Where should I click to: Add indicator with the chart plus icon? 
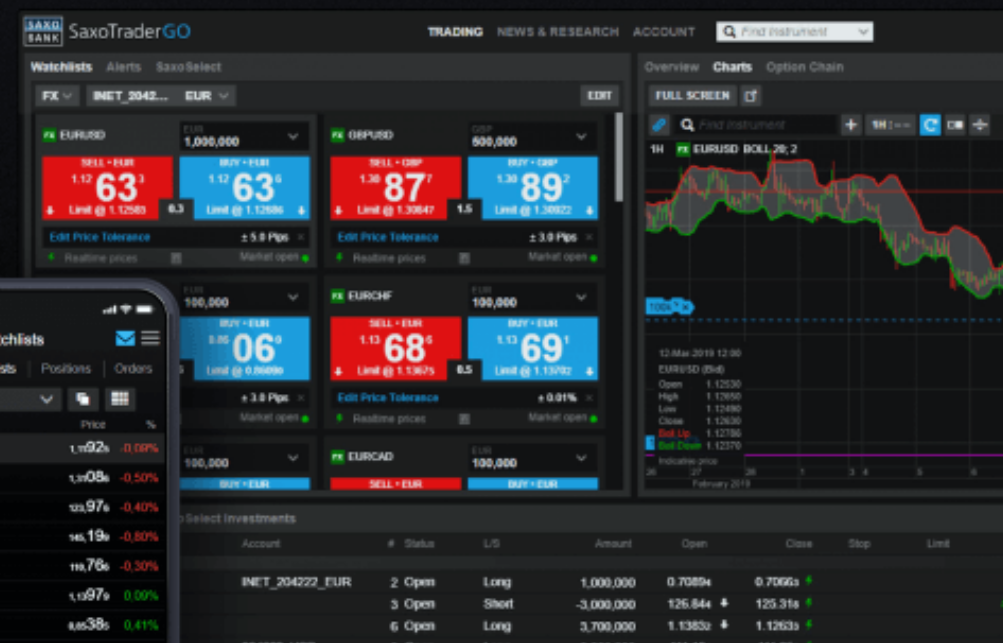pos(851,125)
